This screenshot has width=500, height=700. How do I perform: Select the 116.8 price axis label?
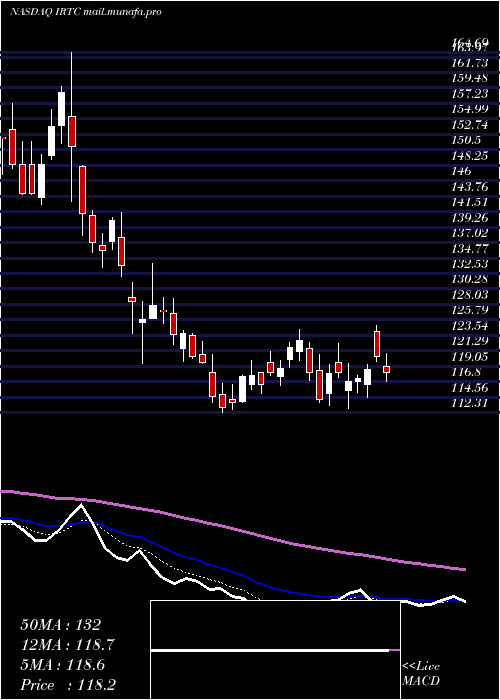[x=467, y=372]
